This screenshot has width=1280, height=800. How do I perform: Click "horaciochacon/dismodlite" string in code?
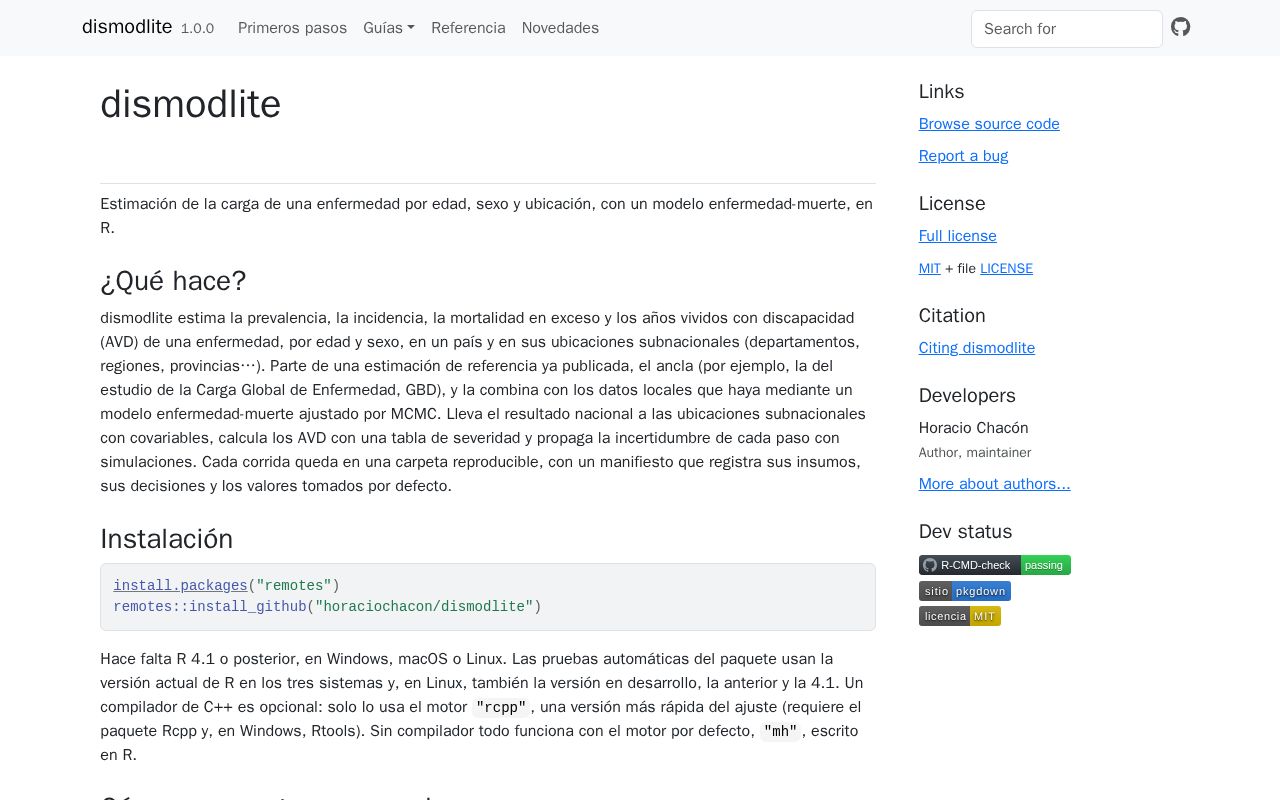424,607
